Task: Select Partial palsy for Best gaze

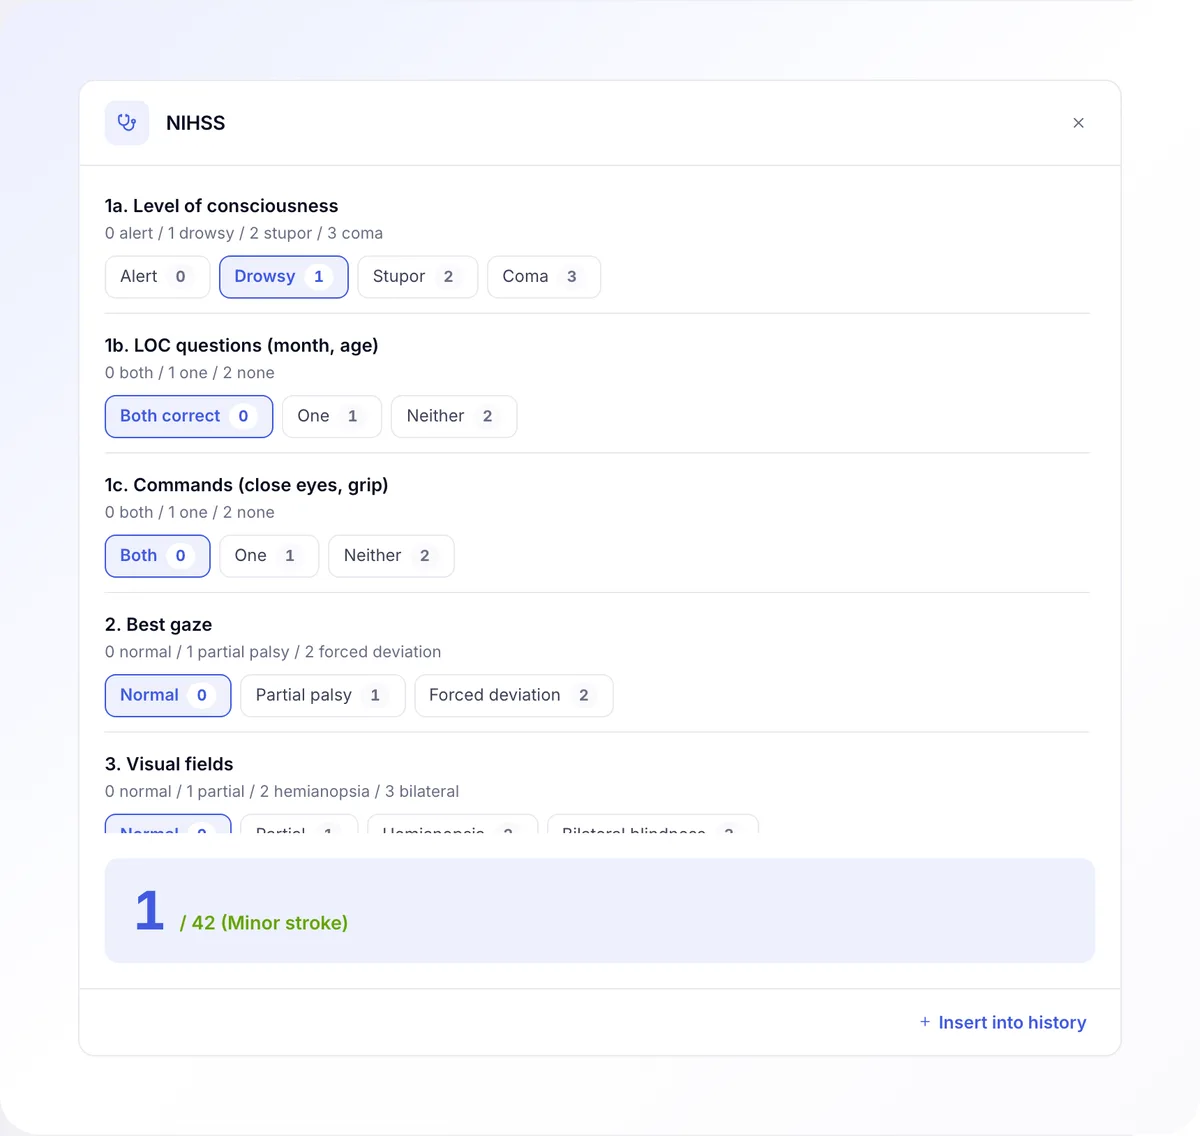Action: [x=323, y=695]
